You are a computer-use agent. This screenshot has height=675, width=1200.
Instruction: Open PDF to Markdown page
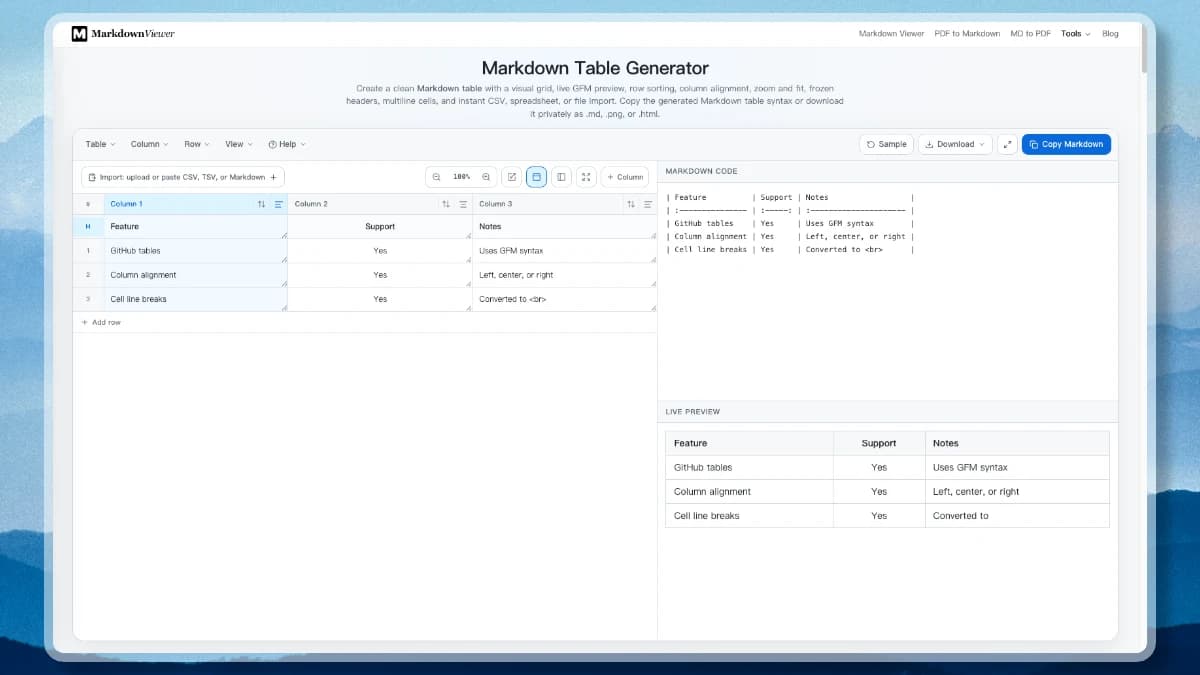967,33
